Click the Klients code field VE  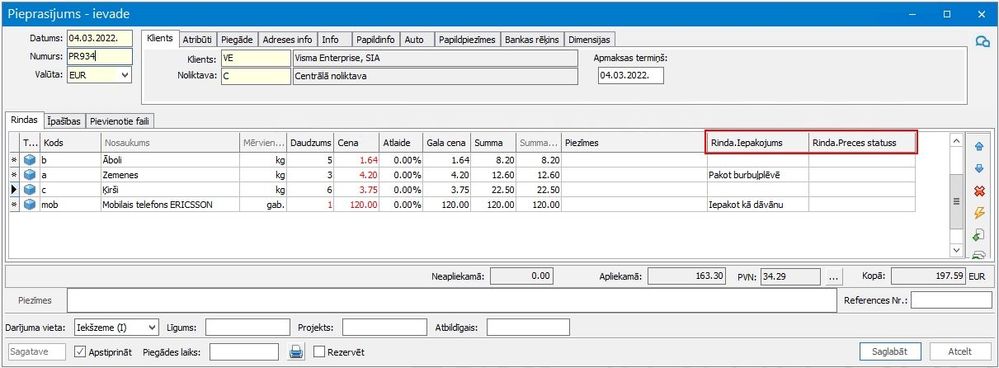coord(255,59)
